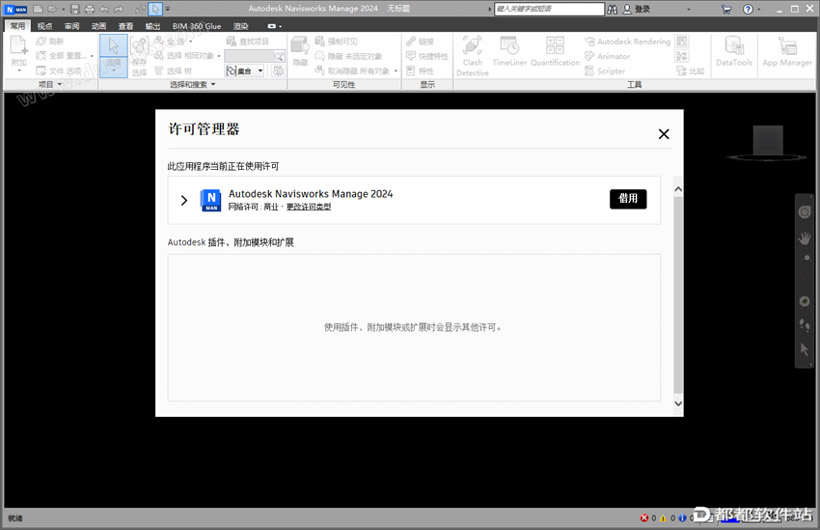
Task: Switch to the 输出 (Output) ribbon tab
Action: [153, 26]
